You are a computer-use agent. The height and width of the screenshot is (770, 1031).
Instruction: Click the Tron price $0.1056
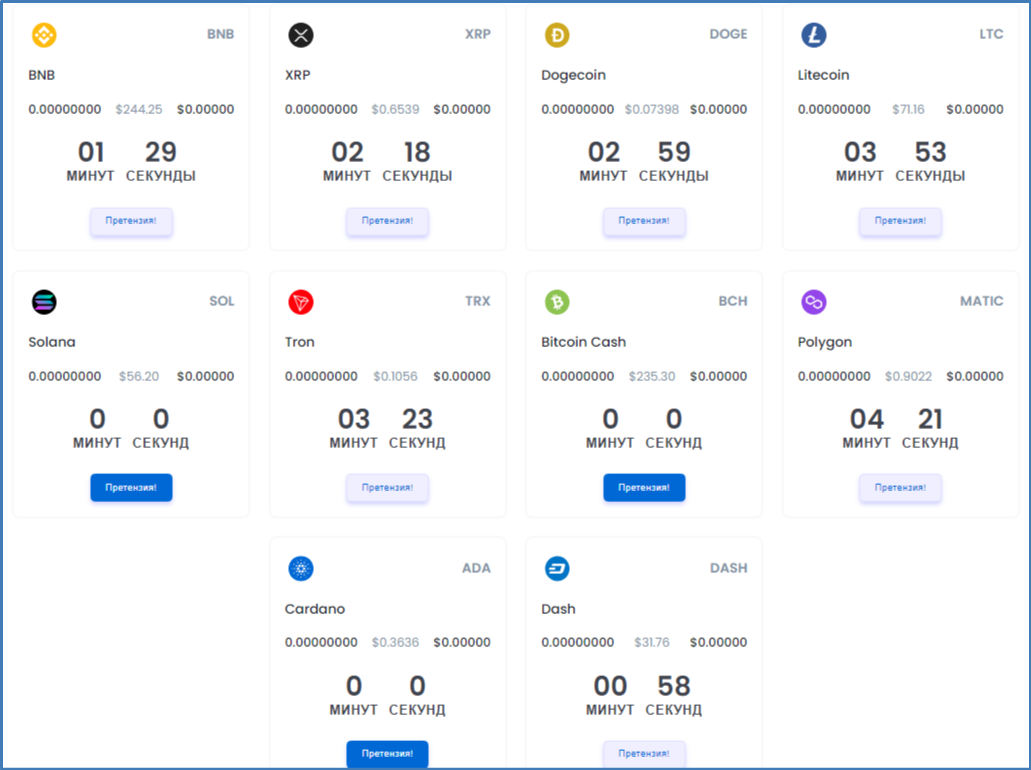395,376
